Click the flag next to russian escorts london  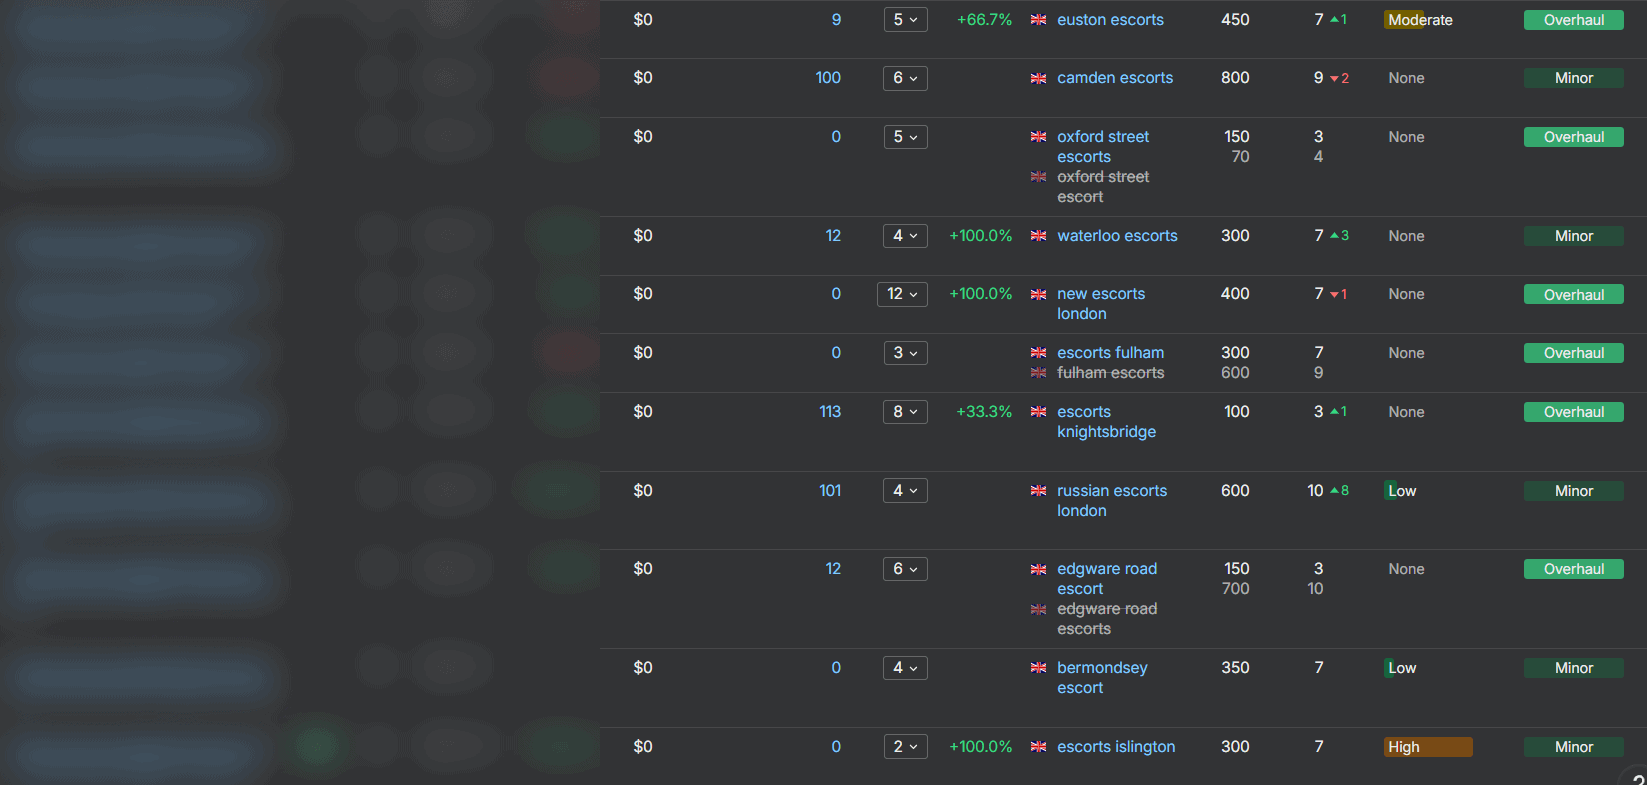click(x=1038, y=491)
